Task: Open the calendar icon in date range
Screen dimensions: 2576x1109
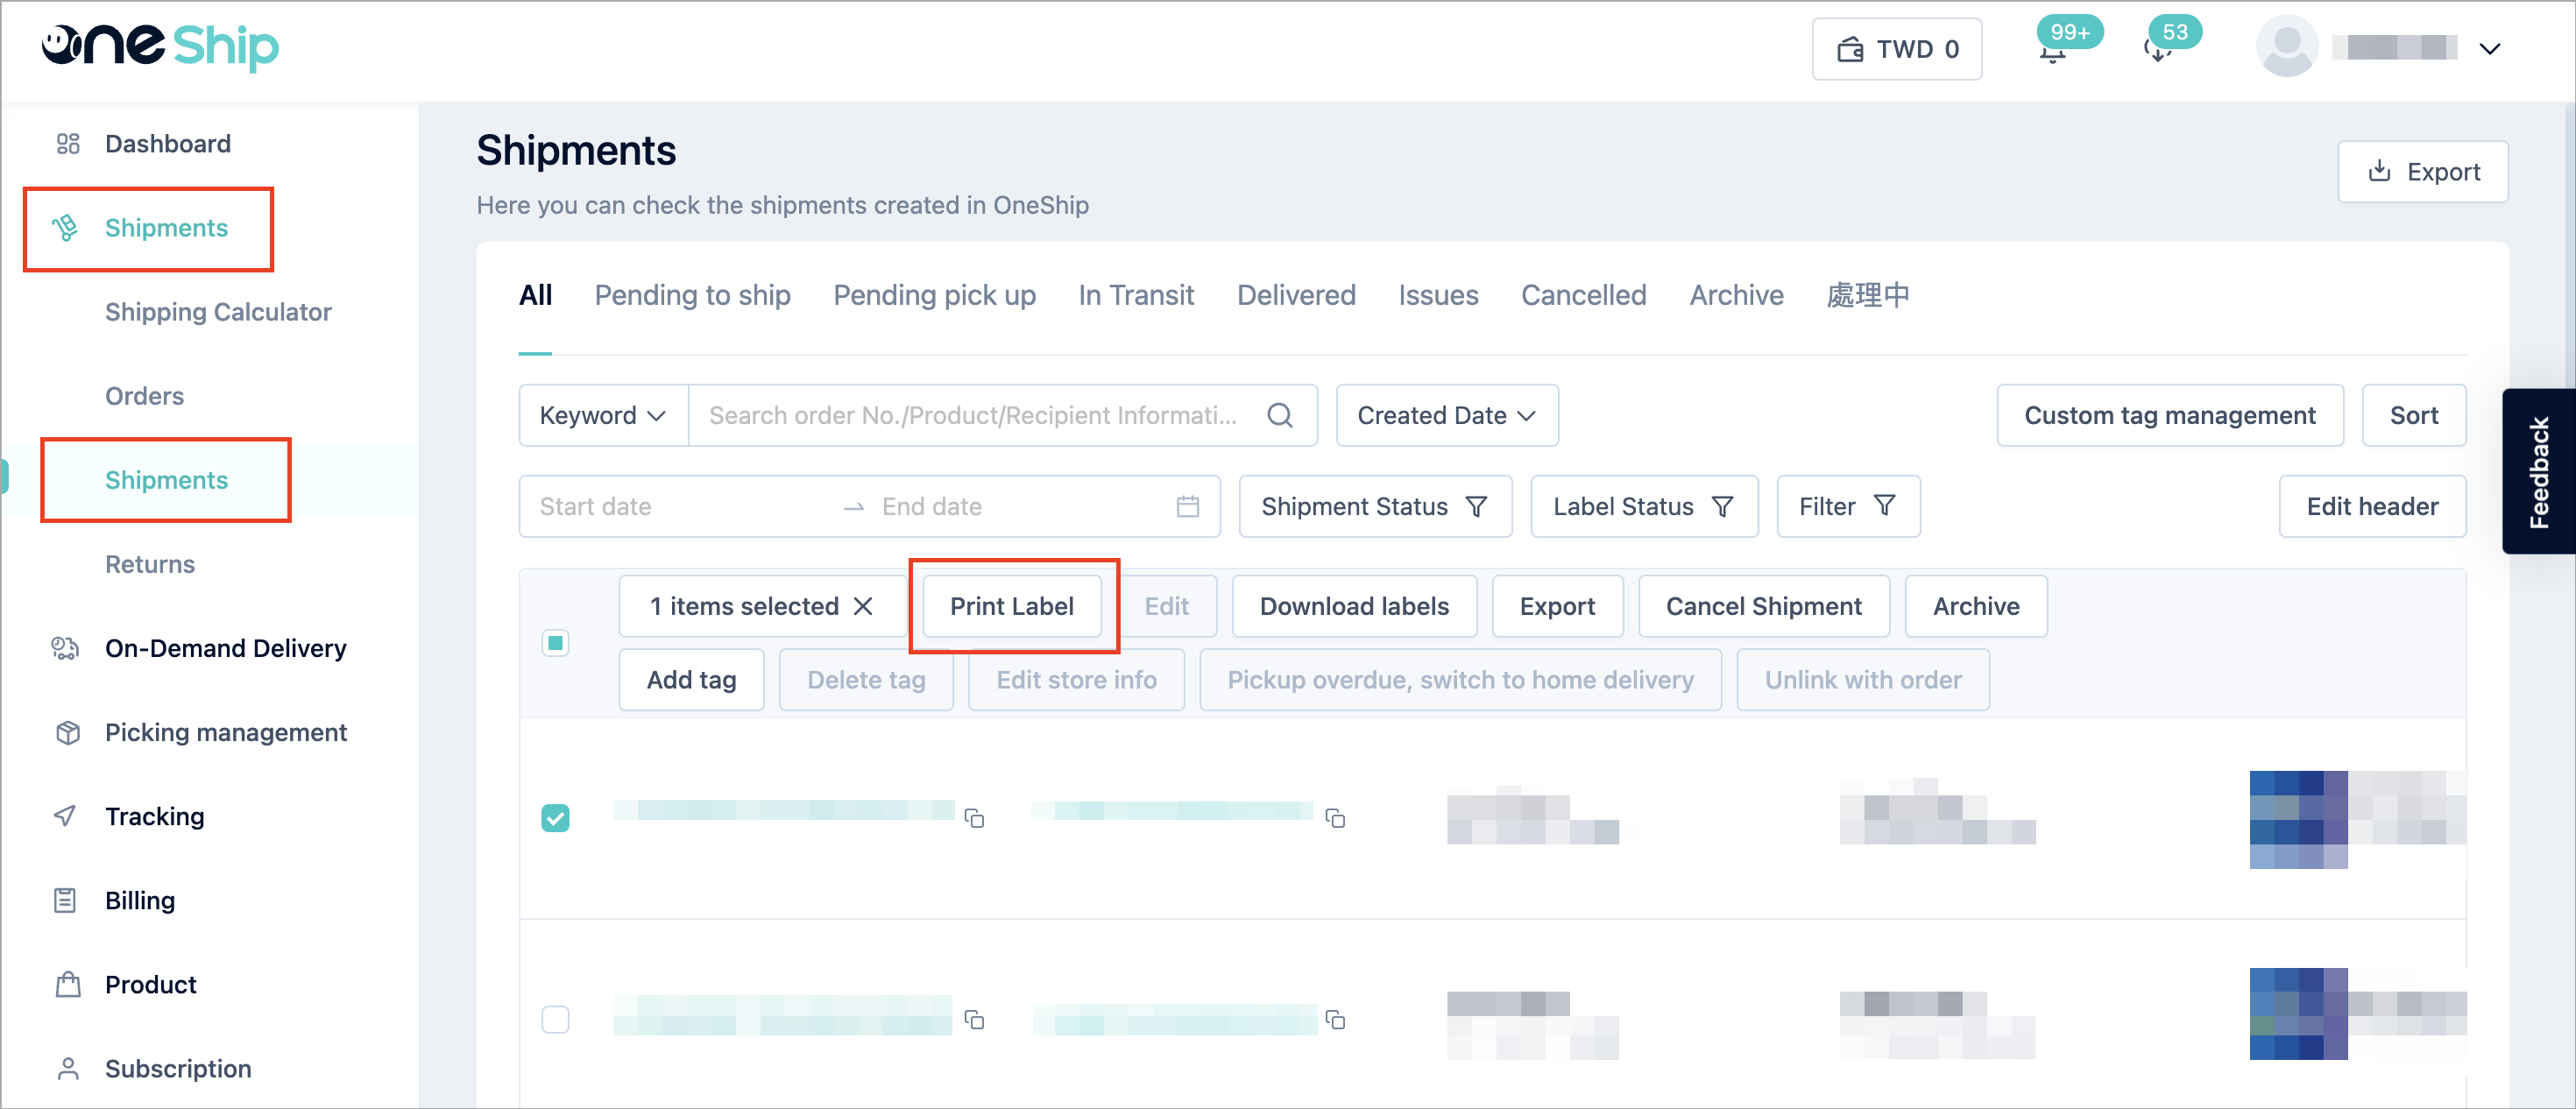Action: (x=1187, y=506)
